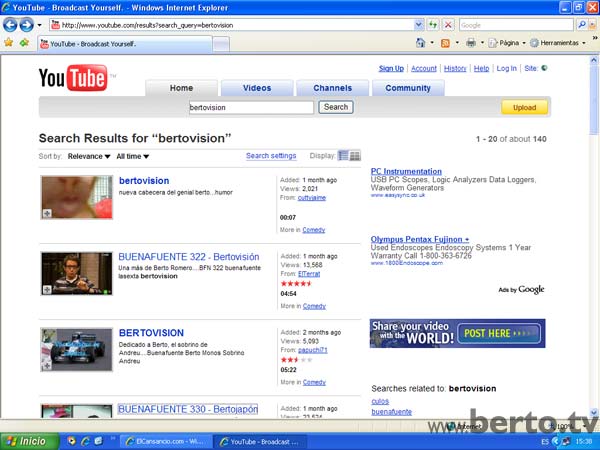
Task: Go to the Community tab
Action: [408, 88]
